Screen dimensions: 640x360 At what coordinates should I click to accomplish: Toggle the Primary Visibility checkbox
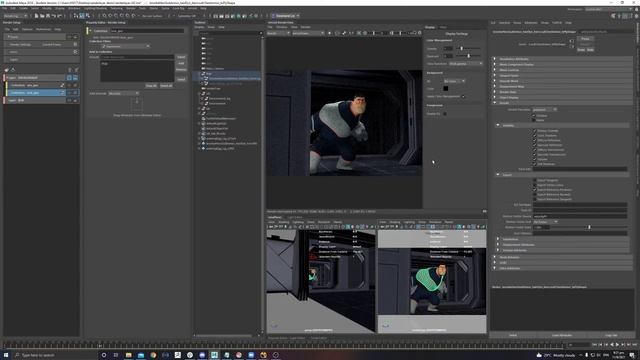[x=534, y=131]
